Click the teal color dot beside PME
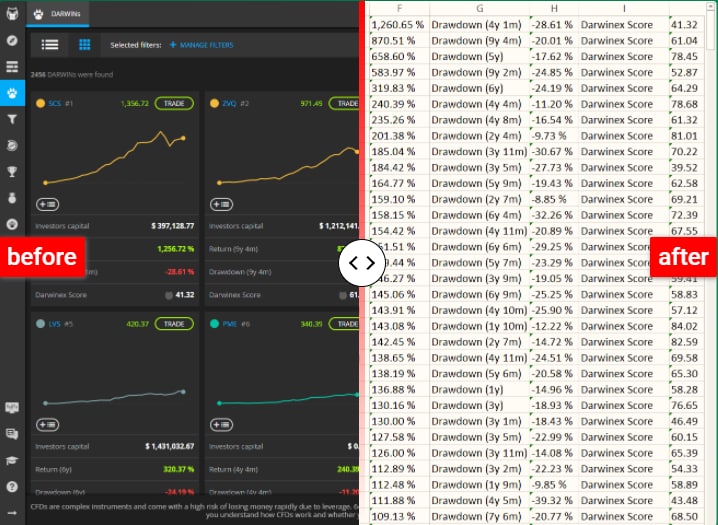 coord(214,324)
